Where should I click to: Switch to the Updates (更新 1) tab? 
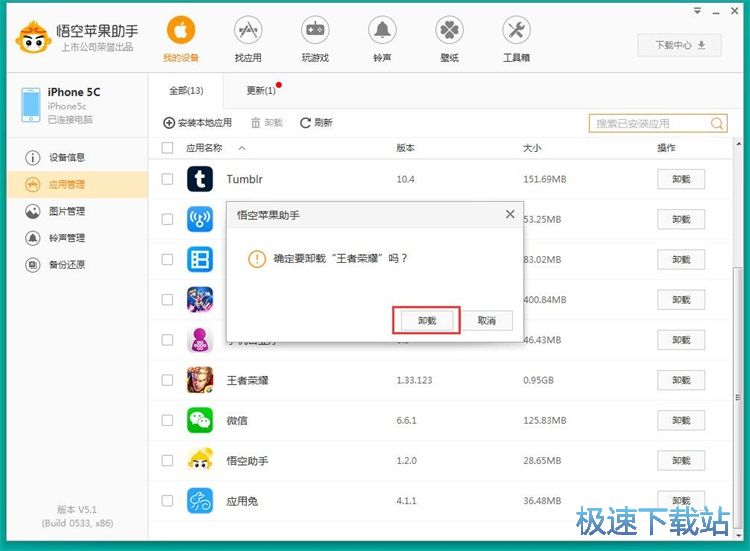[261, 90]
